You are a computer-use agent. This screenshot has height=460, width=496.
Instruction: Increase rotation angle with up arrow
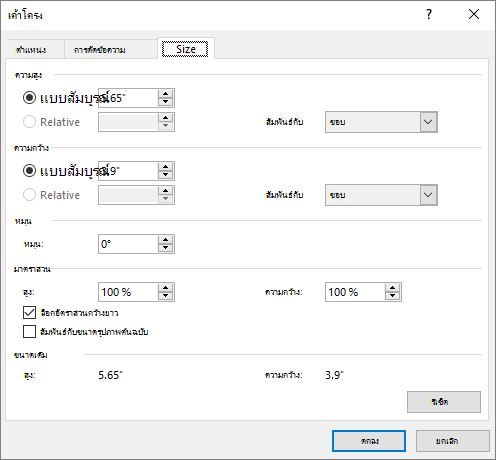165,240
